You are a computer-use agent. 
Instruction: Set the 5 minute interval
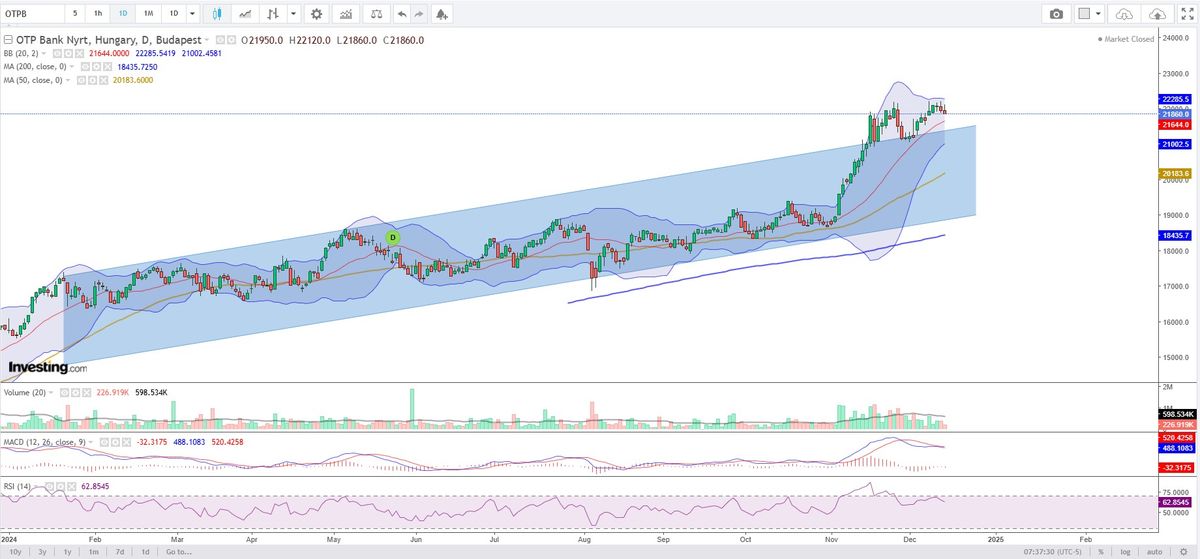click(74, 14)
